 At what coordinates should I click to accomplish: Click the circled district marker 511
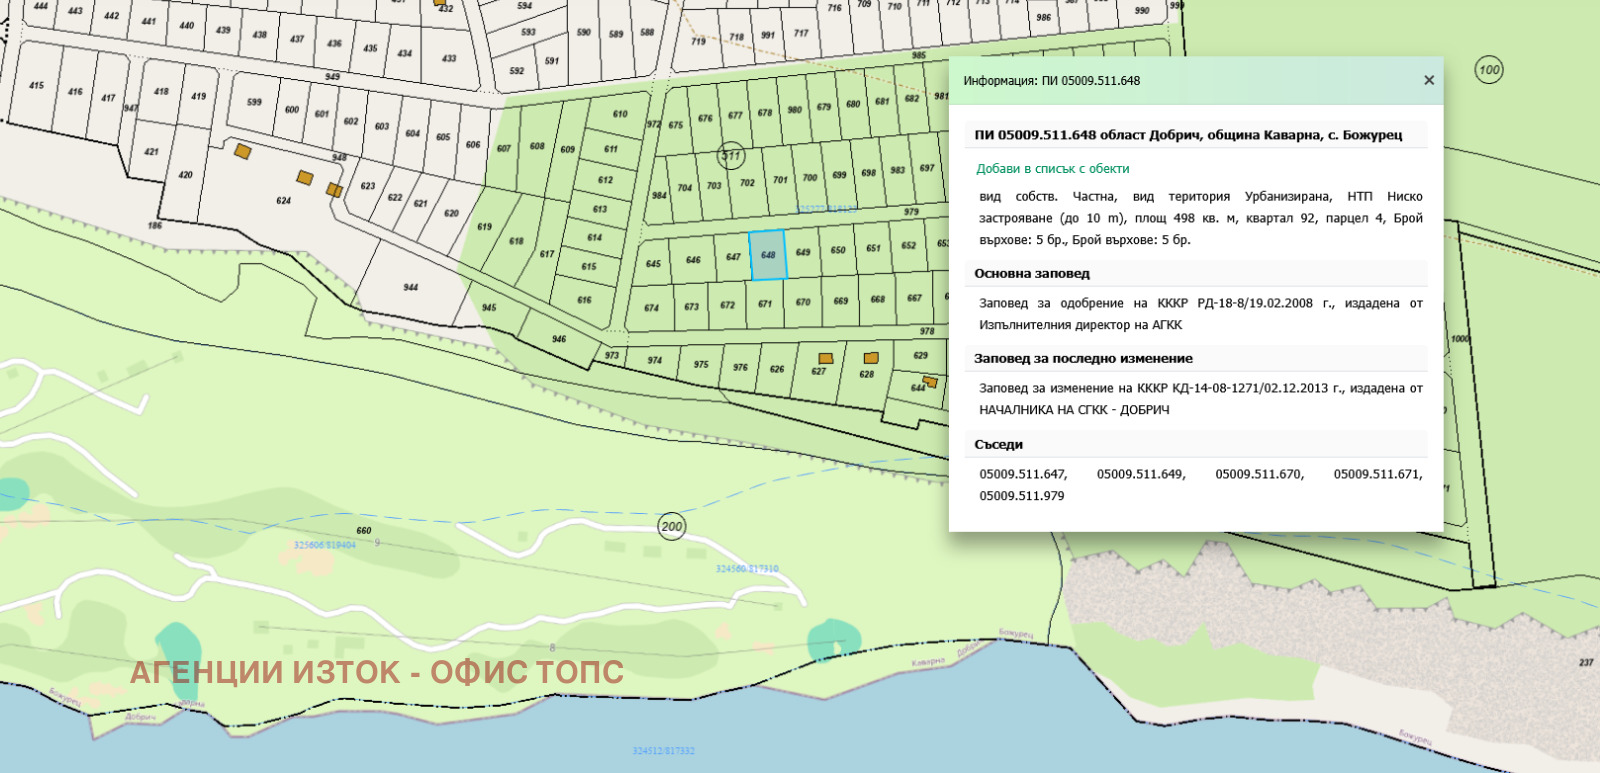[731, 155]
